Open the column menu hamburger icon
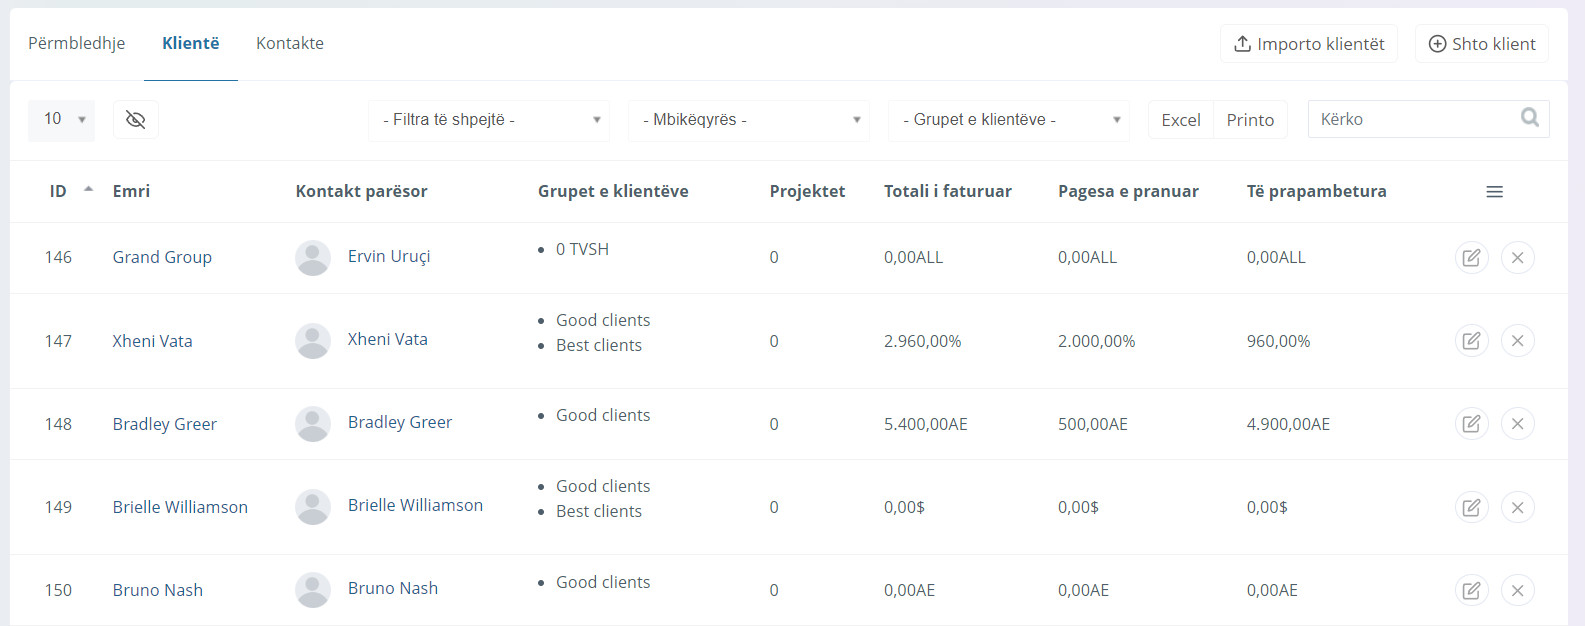Image resolution: width=1585 pixels, height=626 pixels. pyautogui.click(x=1494, y=192)
